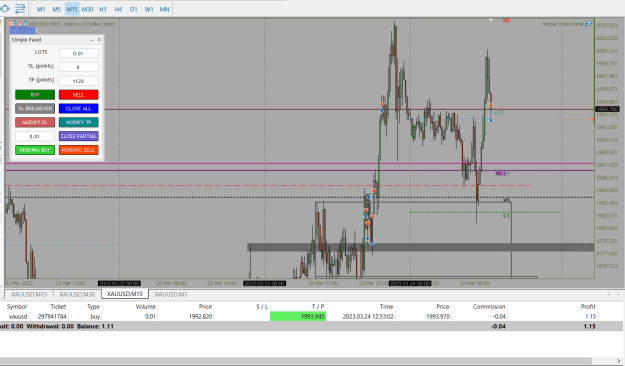The width and height of the screenshot is (625, 366).
Task: Click the MODIFY TP button
Action: point(79,122)
